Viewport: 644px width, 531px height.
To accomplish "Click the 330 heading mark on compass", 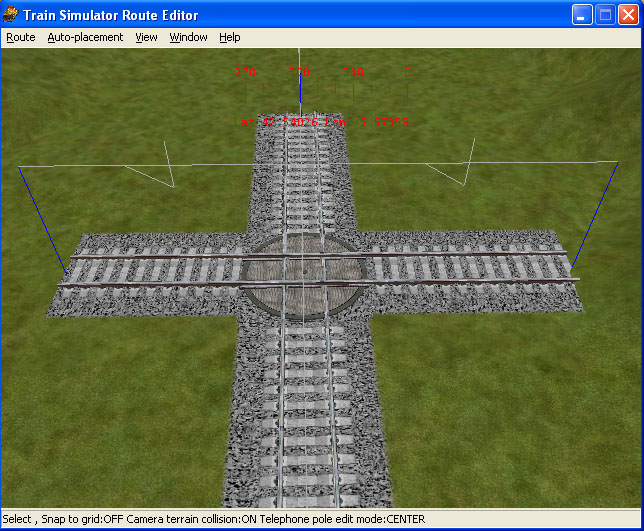I will [353, 72].
